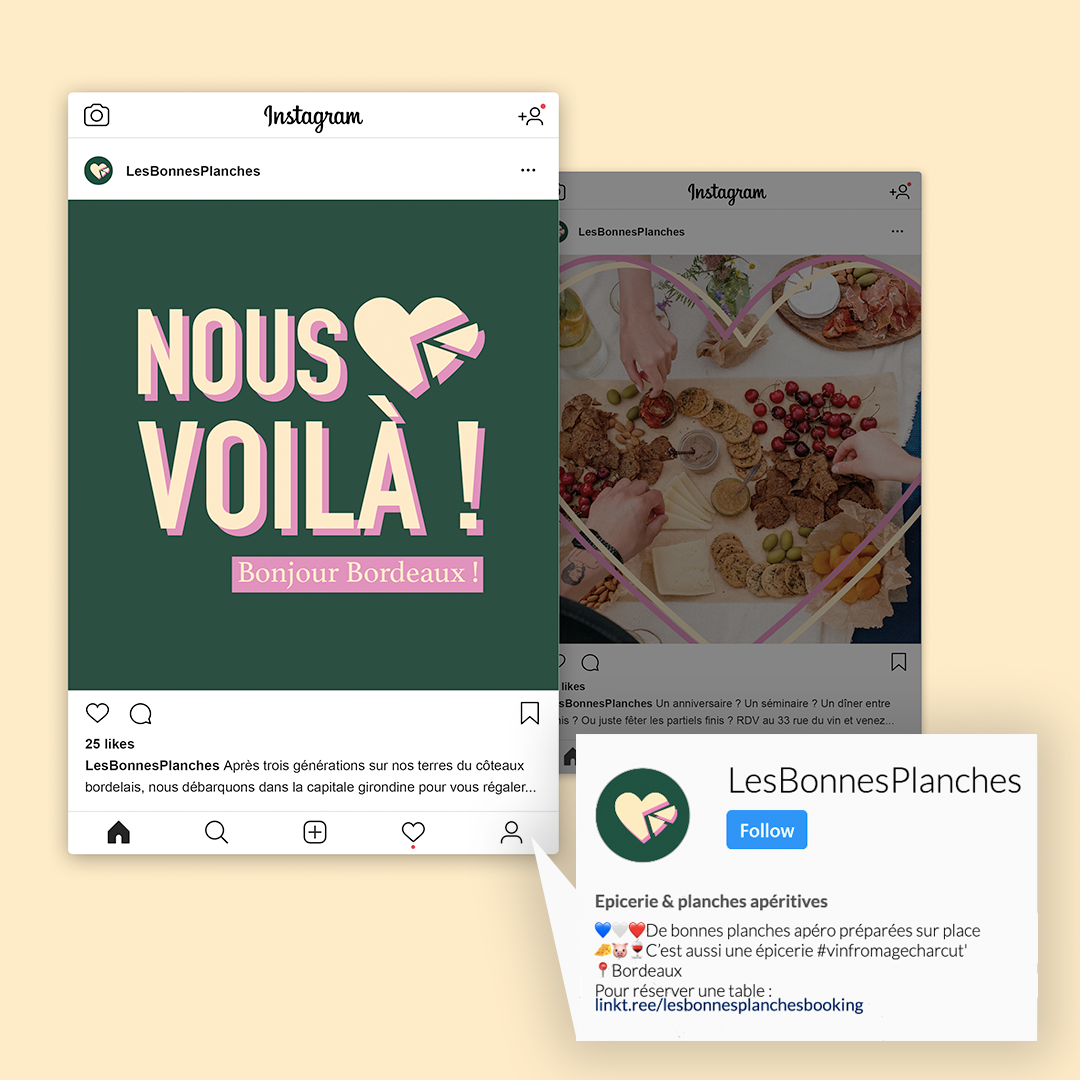1080x1080 pixels.
Task: Click LesBonnesPlanches username on front post header
Action: 193,171
